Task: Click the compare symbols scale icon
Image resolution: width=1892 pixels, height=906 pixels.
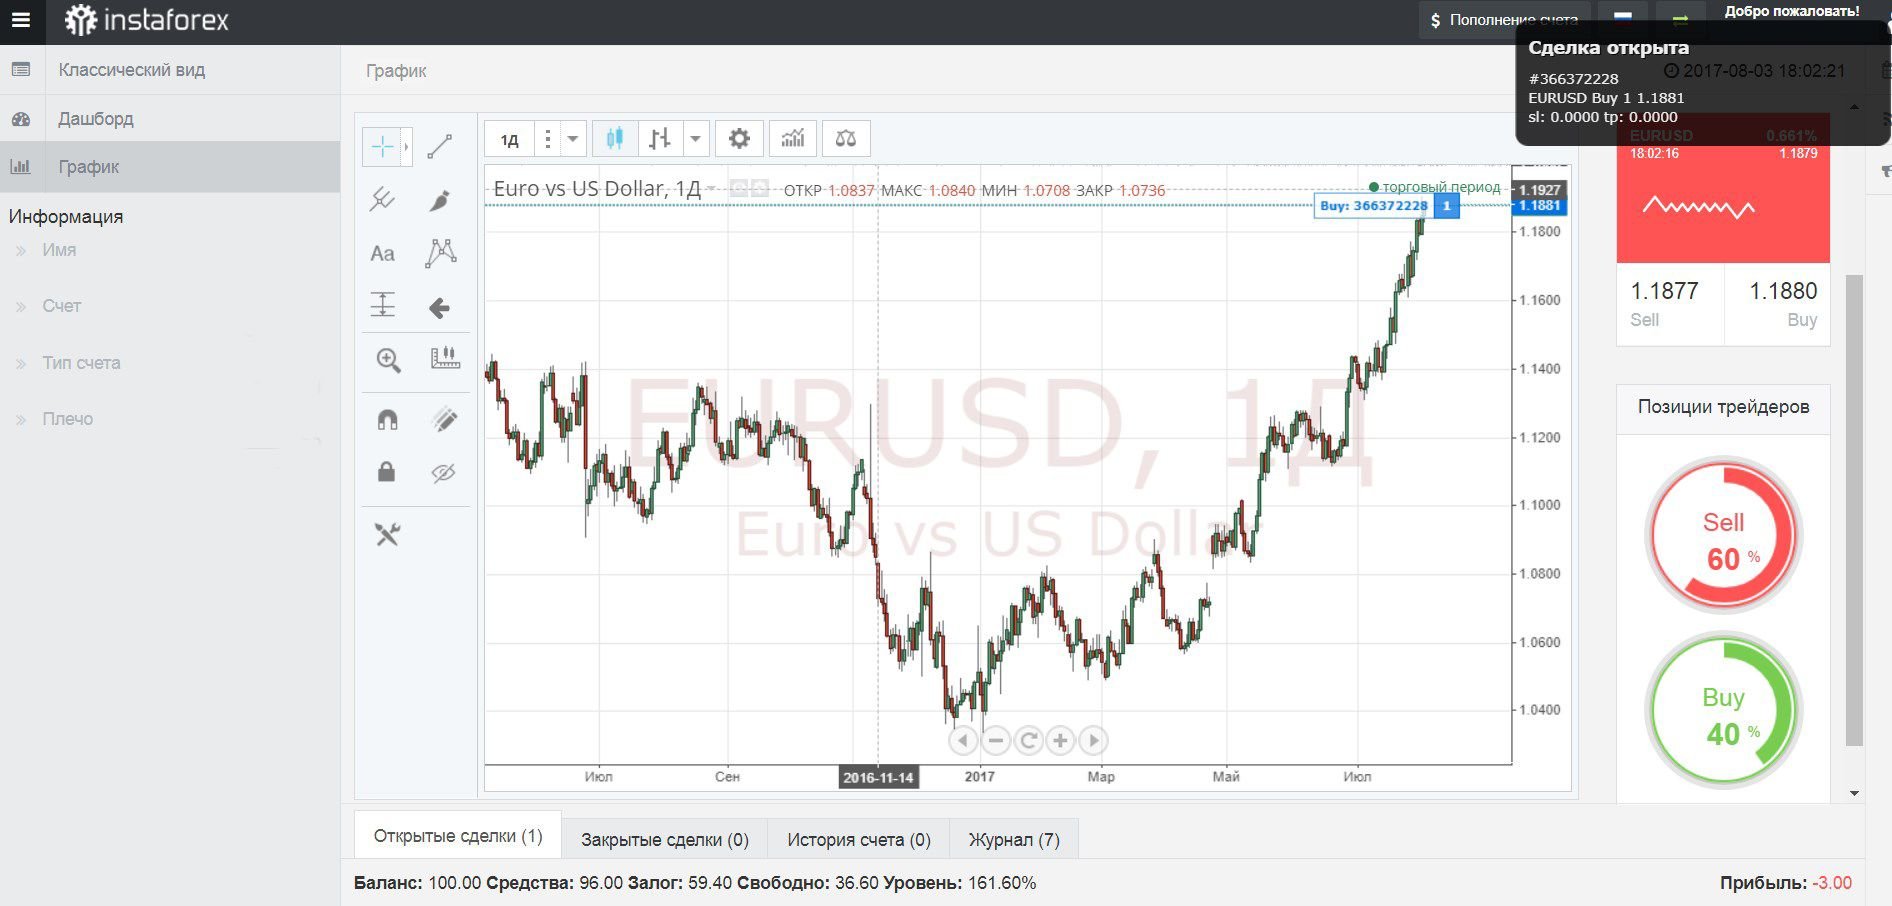Action: click(x=846, y=139)
